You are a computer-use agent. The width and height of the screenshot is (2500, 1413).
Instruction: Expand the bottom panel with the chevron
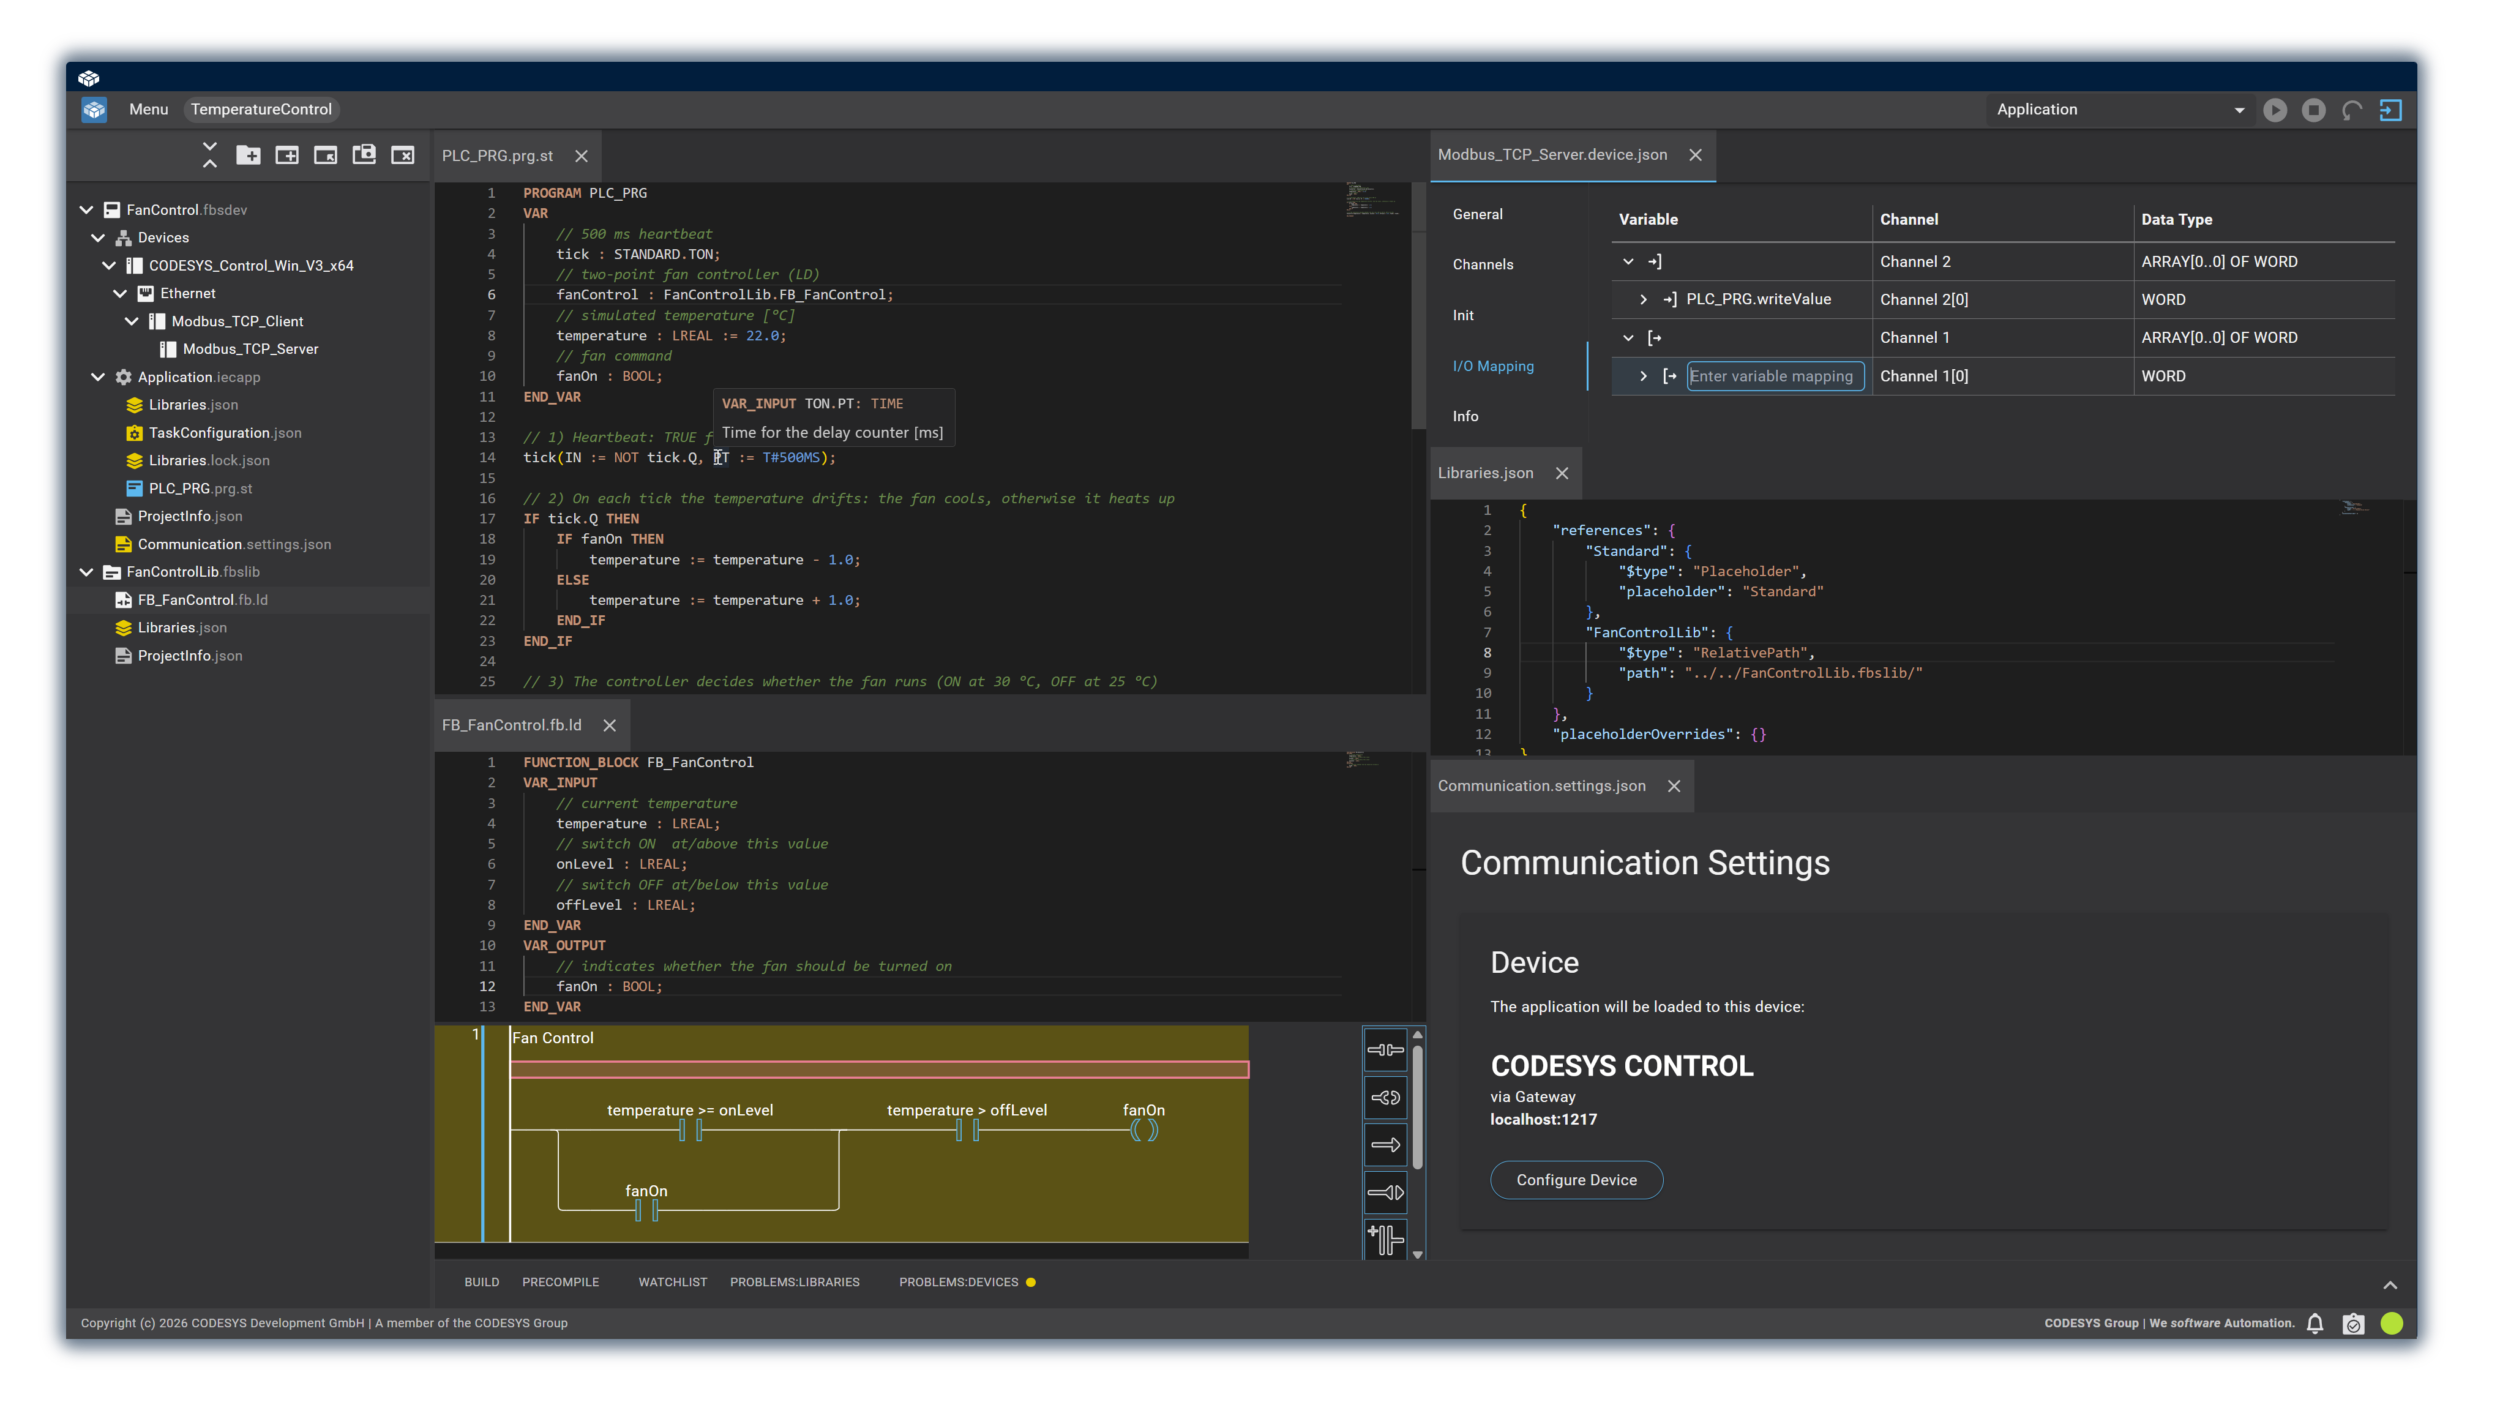tap(2390, 1286)
